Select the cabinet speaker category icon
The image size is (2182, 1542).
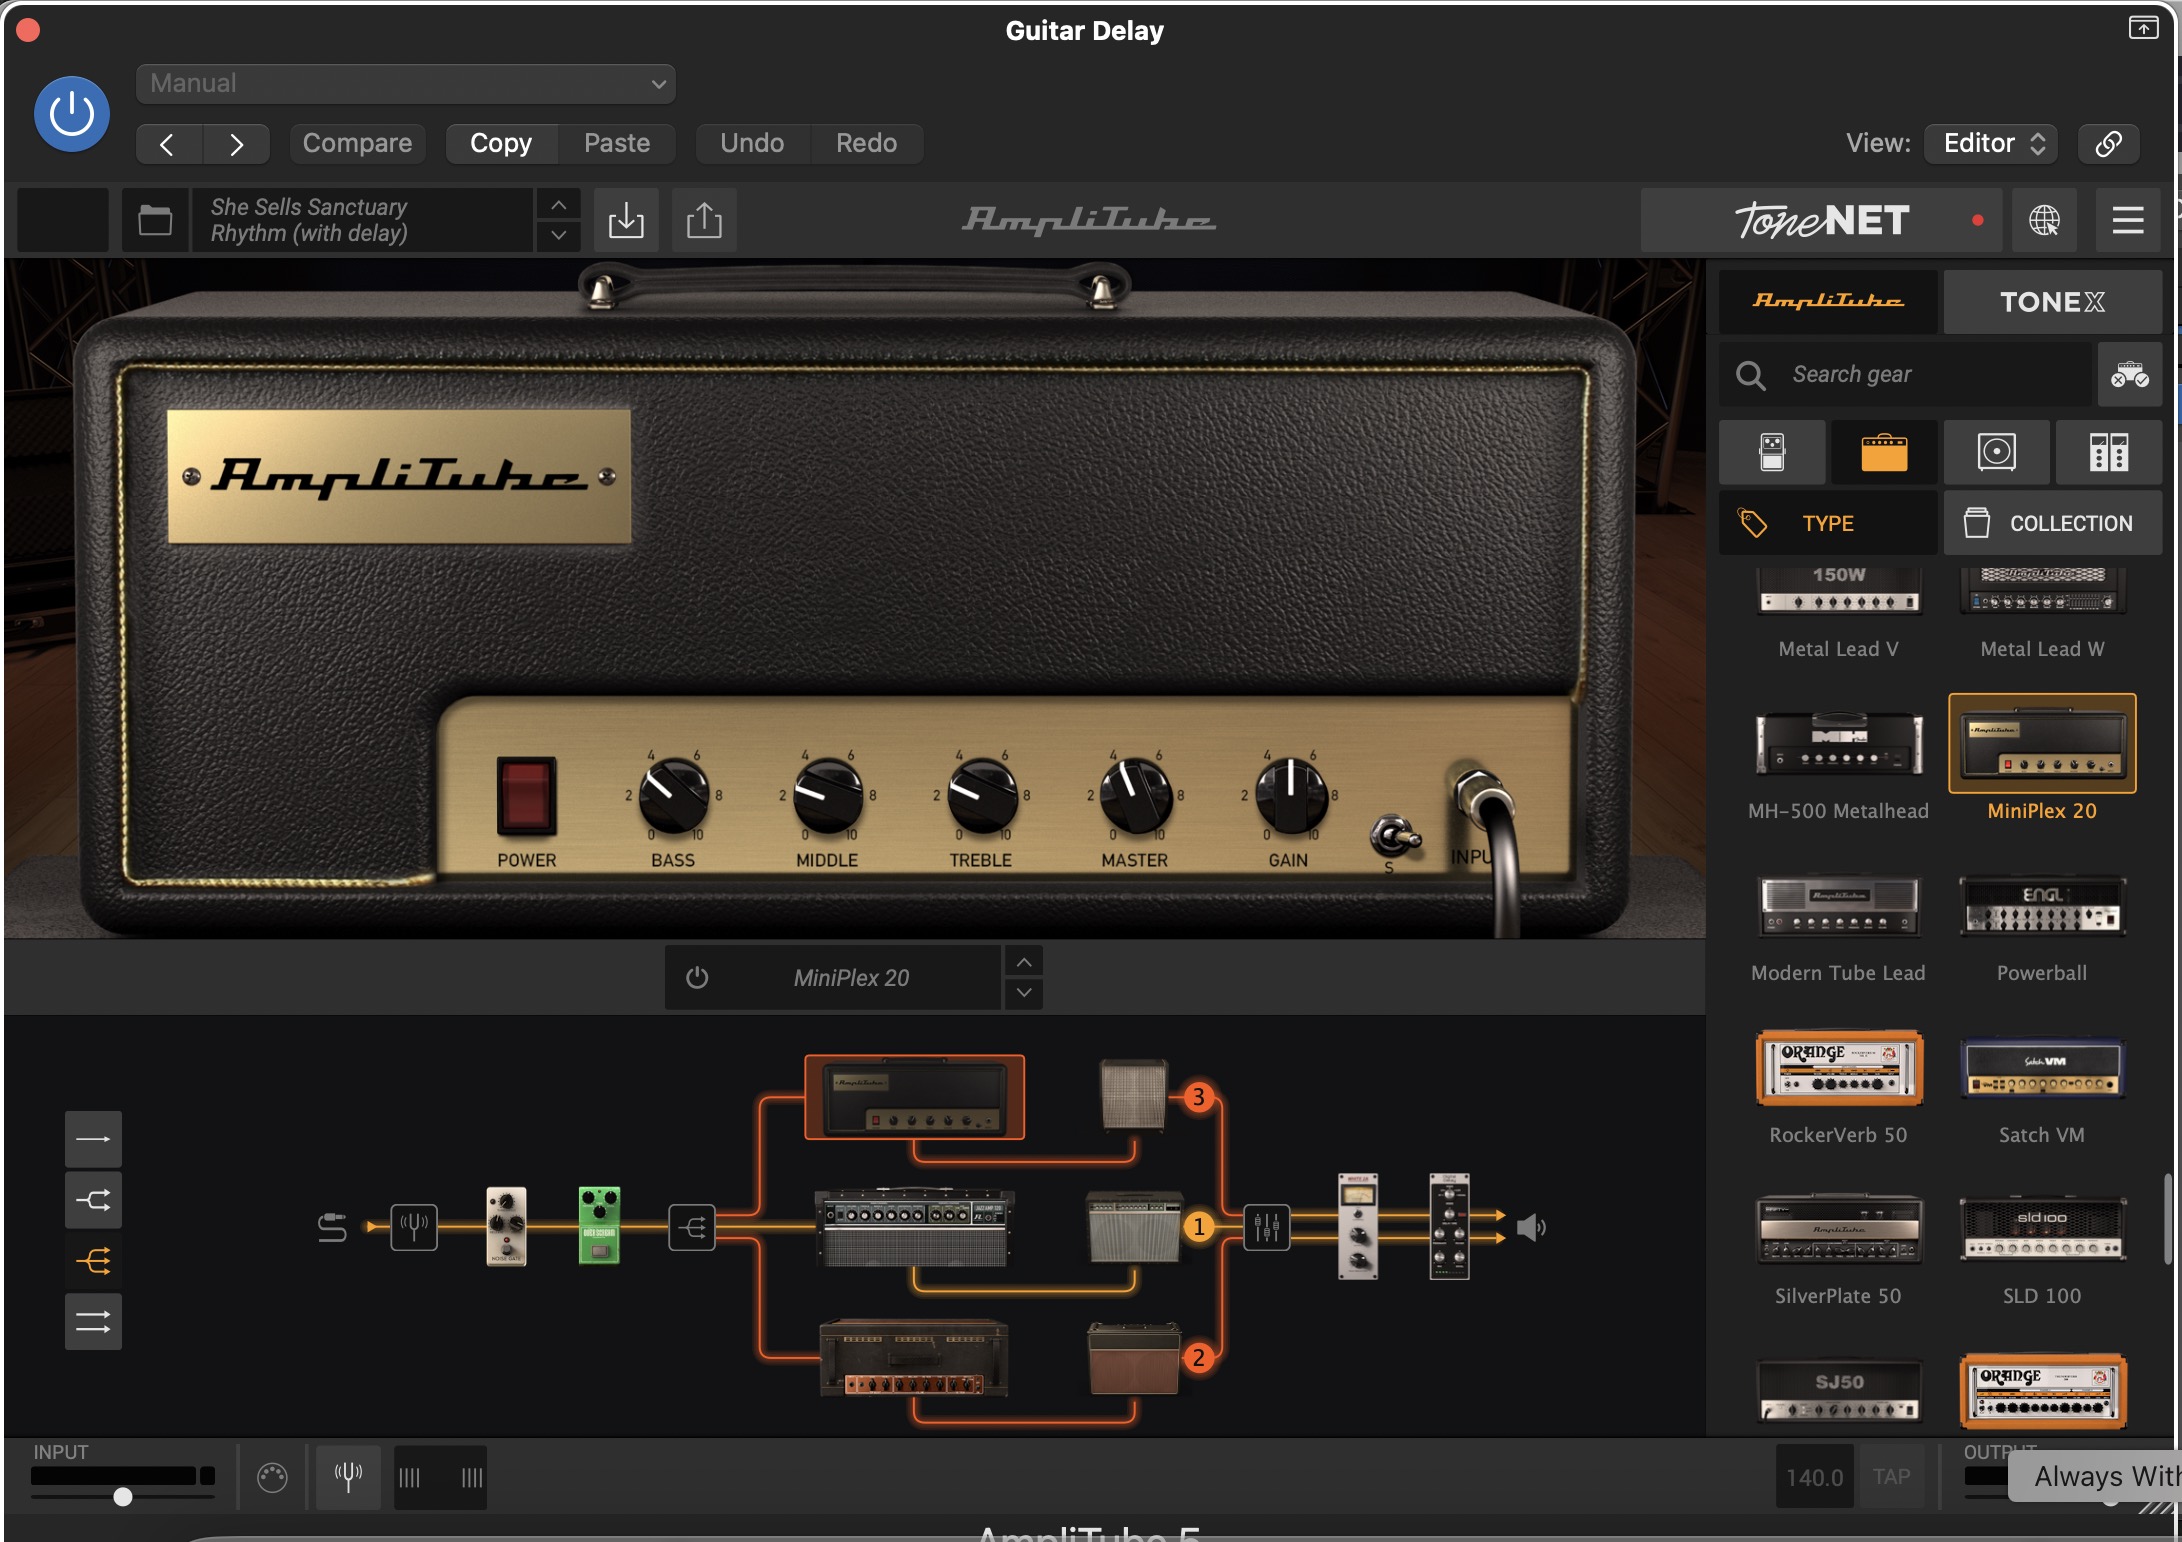(x=1996, y=453)
